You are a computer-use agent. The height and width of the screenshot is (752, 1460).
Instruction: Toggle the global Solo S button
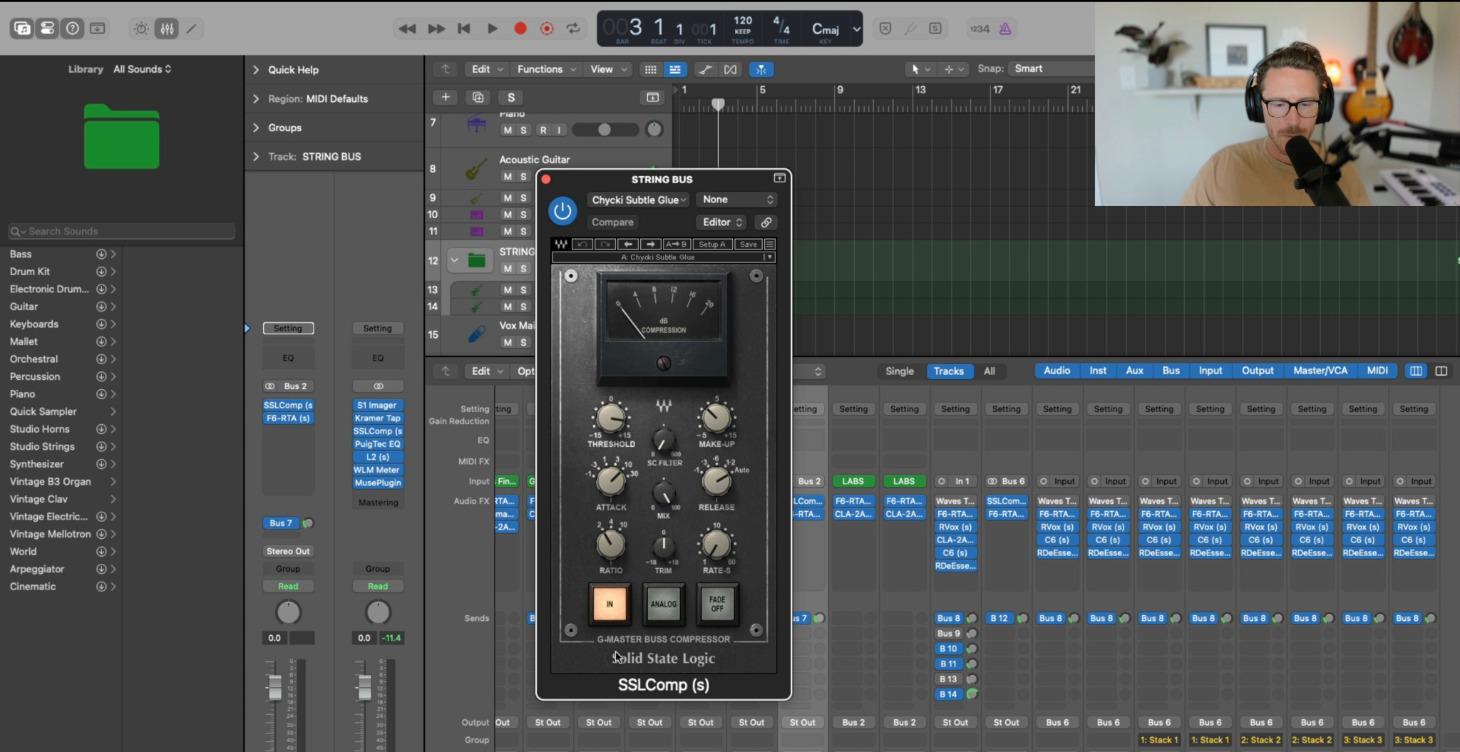pyautogui.click(x=511, y=97)
